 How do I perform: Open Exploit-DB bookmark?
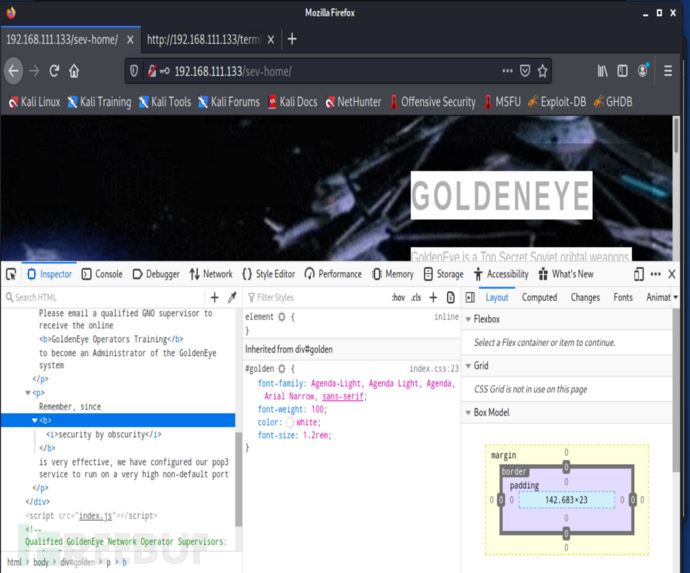click(557, 102)
